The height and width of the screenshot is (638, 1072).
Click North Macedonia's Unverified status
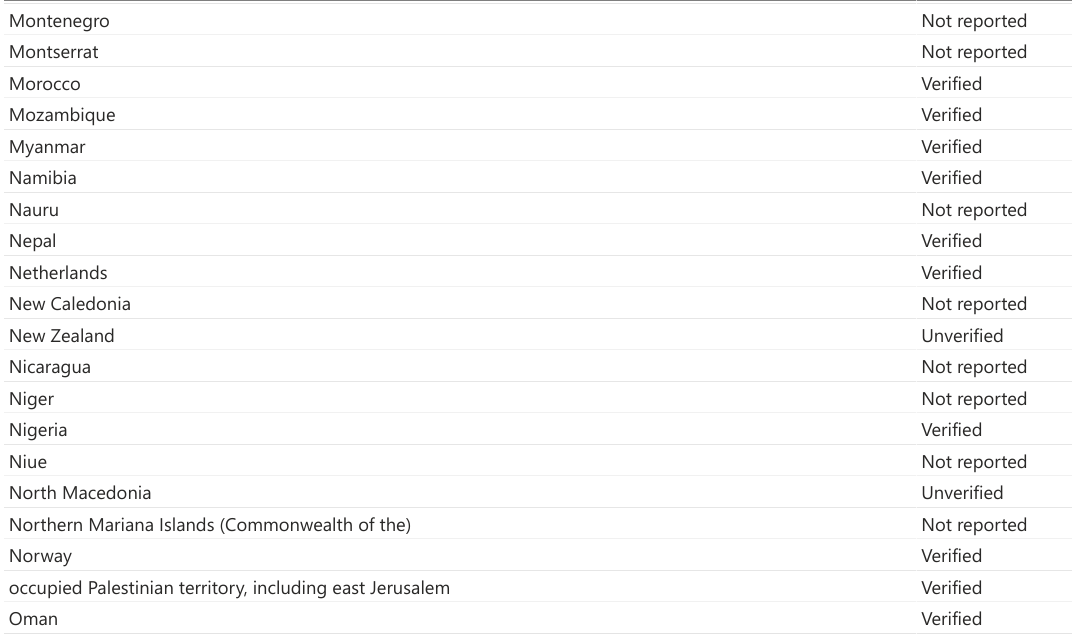coord(961,493)
